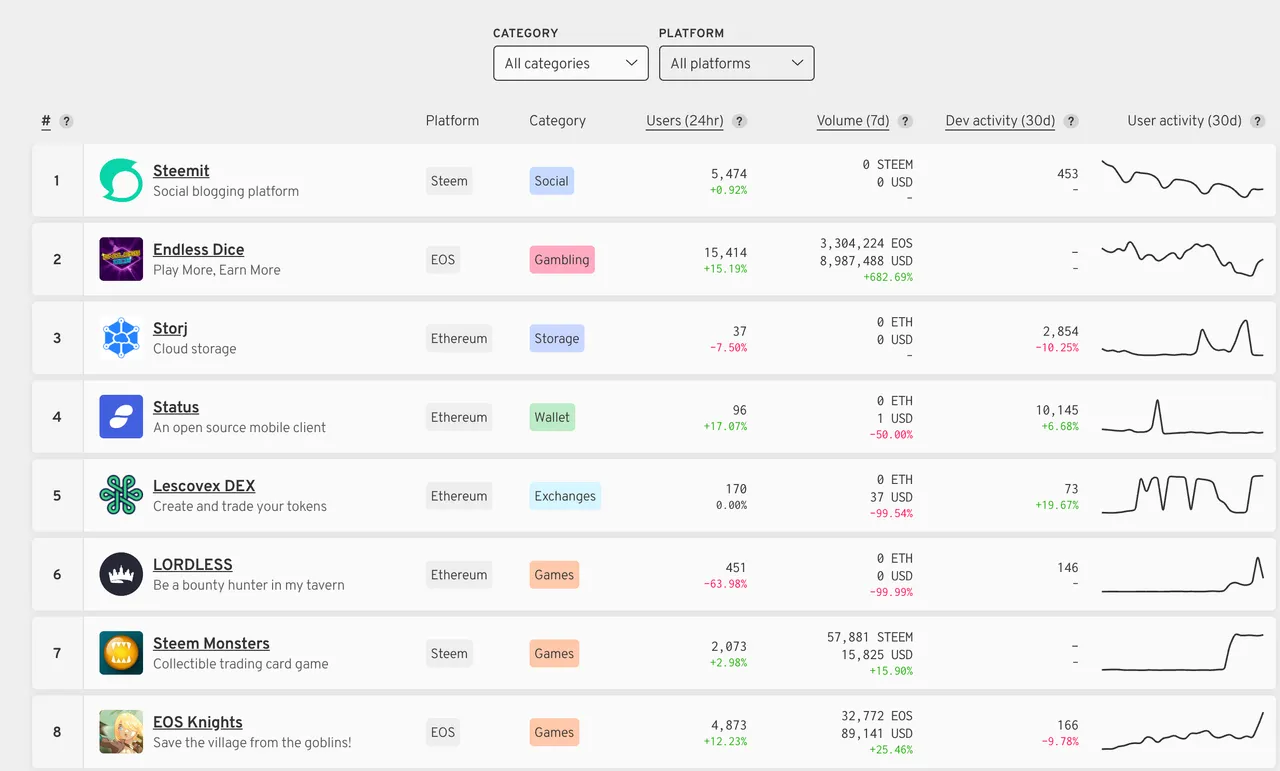Click help icon beside Dev activity (30d)
This screenshot has height=771, width=1280.
coord(1071,121)
